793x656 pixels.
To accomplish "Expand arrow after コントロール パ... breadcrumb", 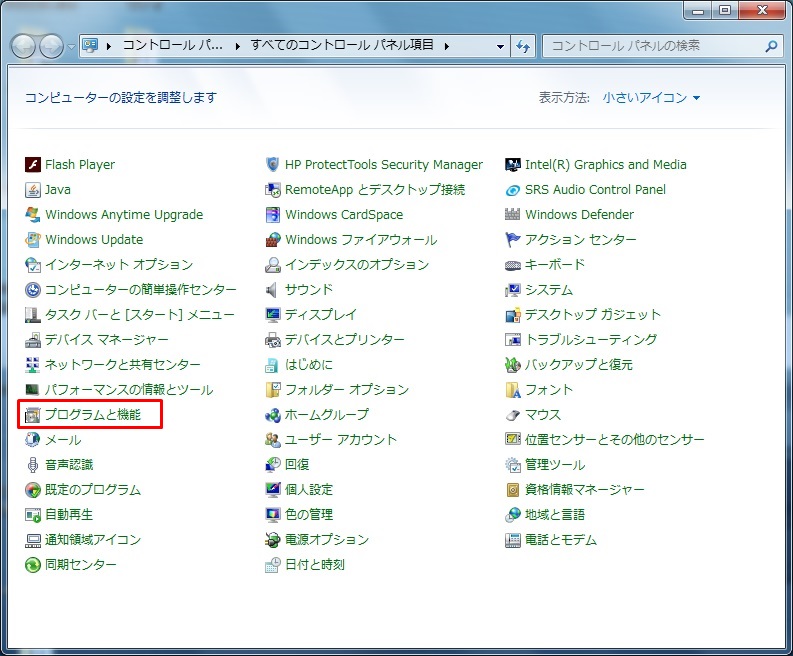I will 237,46.
